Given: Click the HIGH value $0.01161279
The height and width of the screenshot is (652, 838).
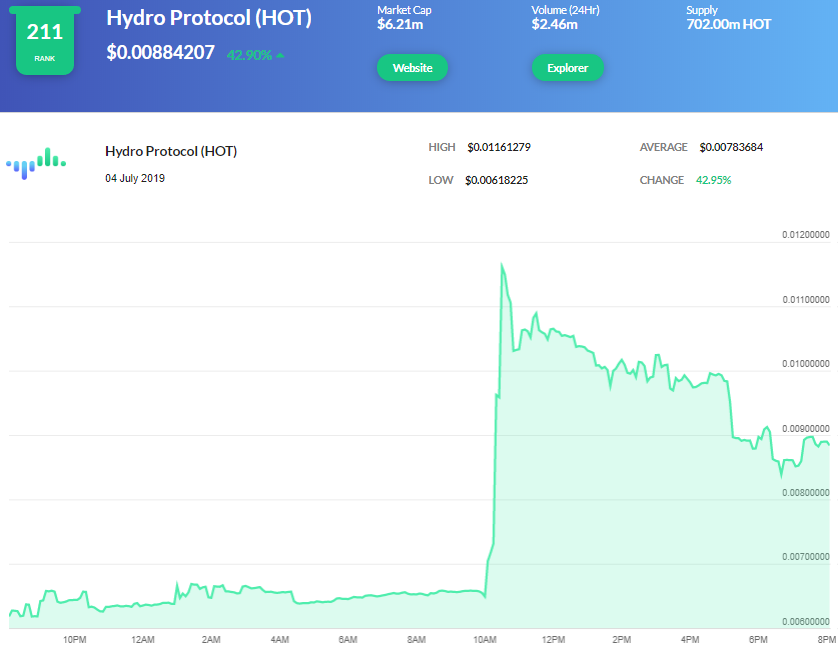Looking at the screenshot, I should (499, 148).
